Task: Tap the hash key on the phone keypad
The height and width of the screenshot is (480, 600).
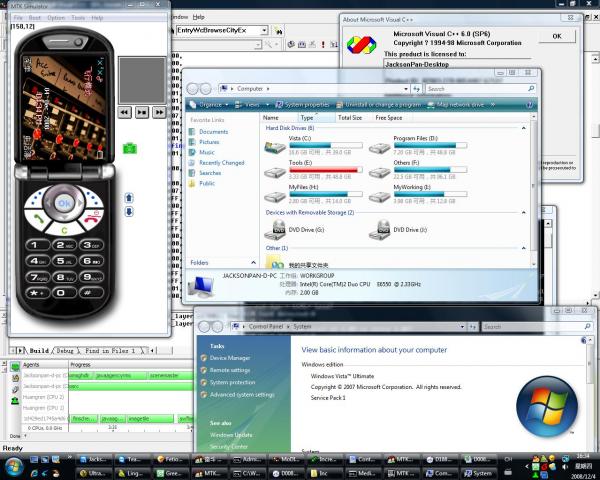Action: [91, 293]
